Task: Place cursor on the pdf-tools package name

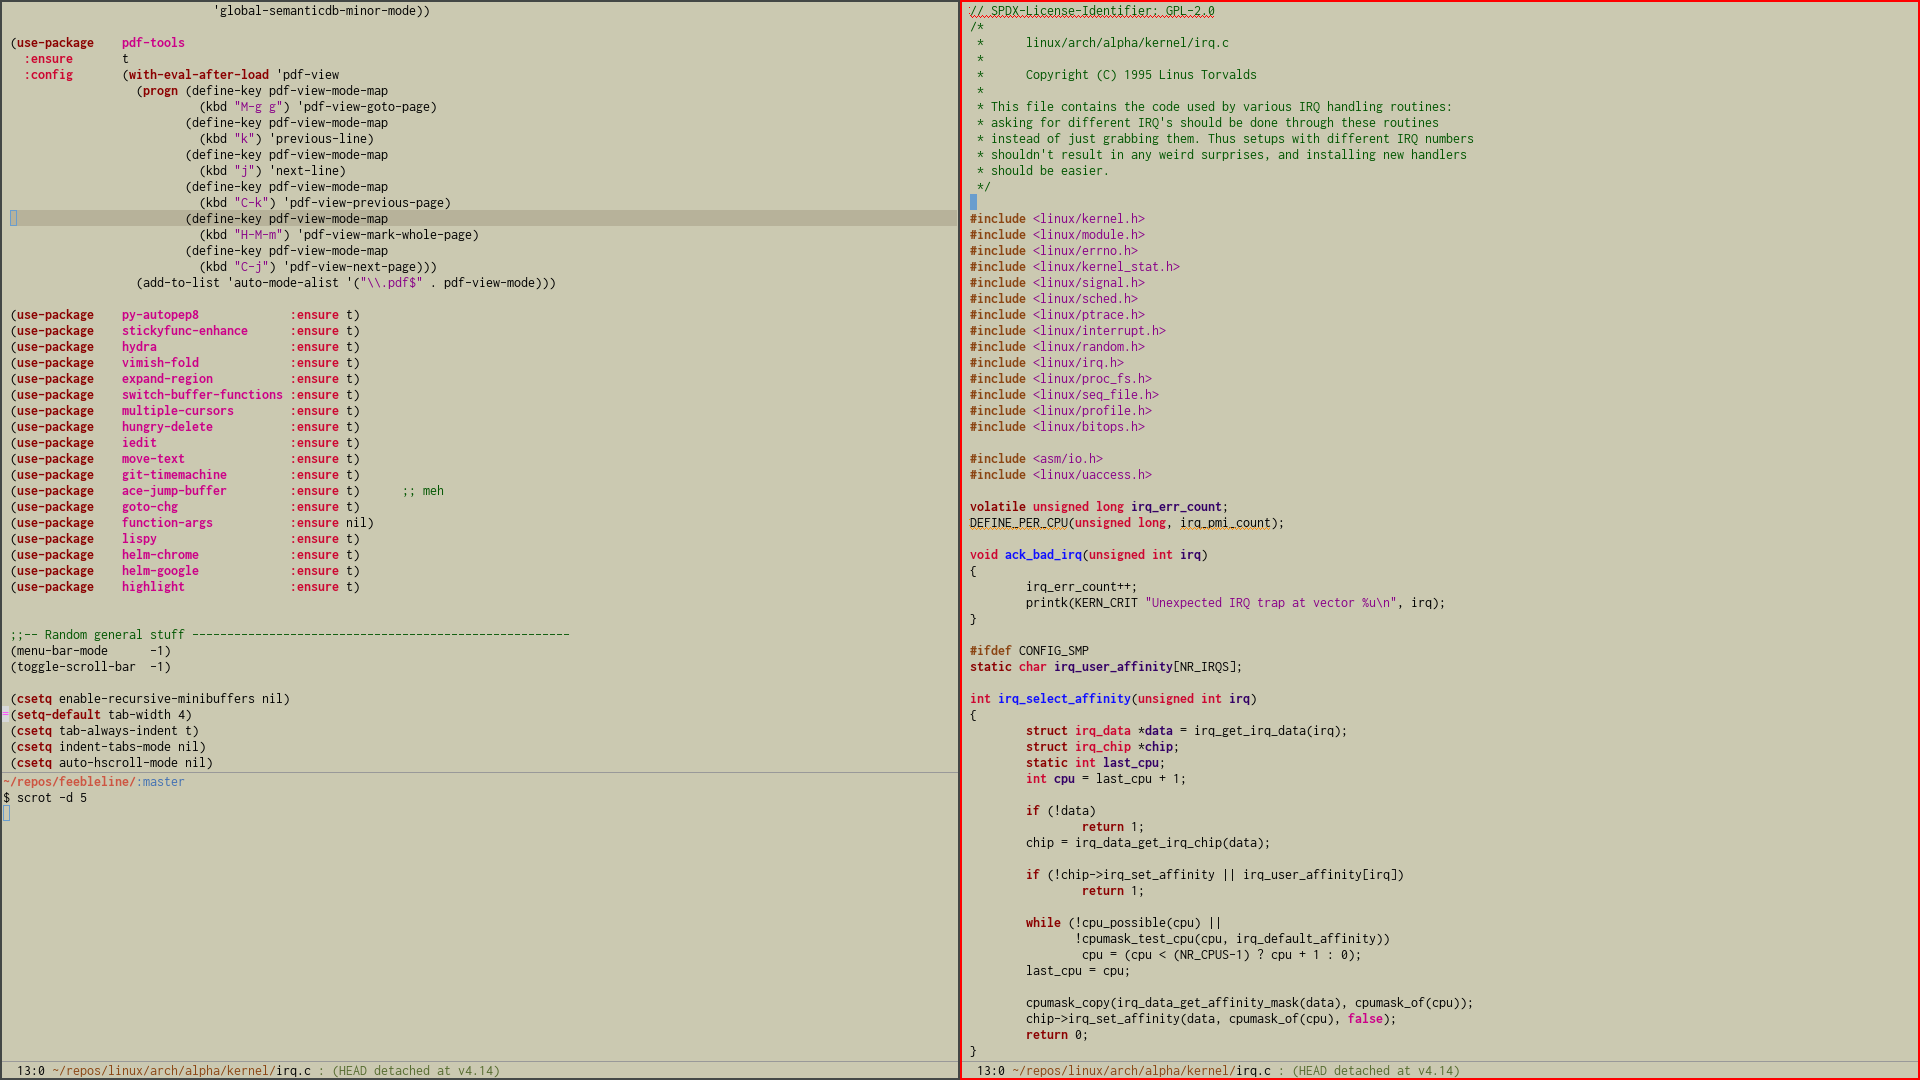Action: point(153,43)
